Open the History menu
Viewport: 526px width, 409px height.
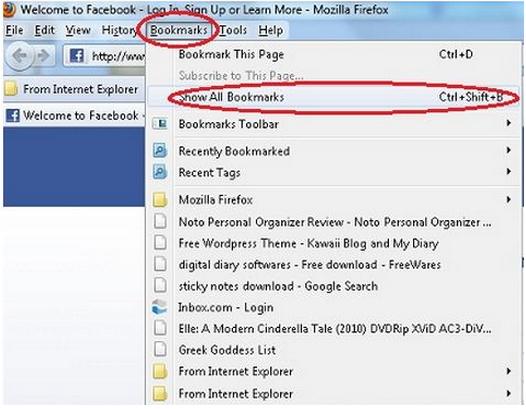(x=119, y=30)
